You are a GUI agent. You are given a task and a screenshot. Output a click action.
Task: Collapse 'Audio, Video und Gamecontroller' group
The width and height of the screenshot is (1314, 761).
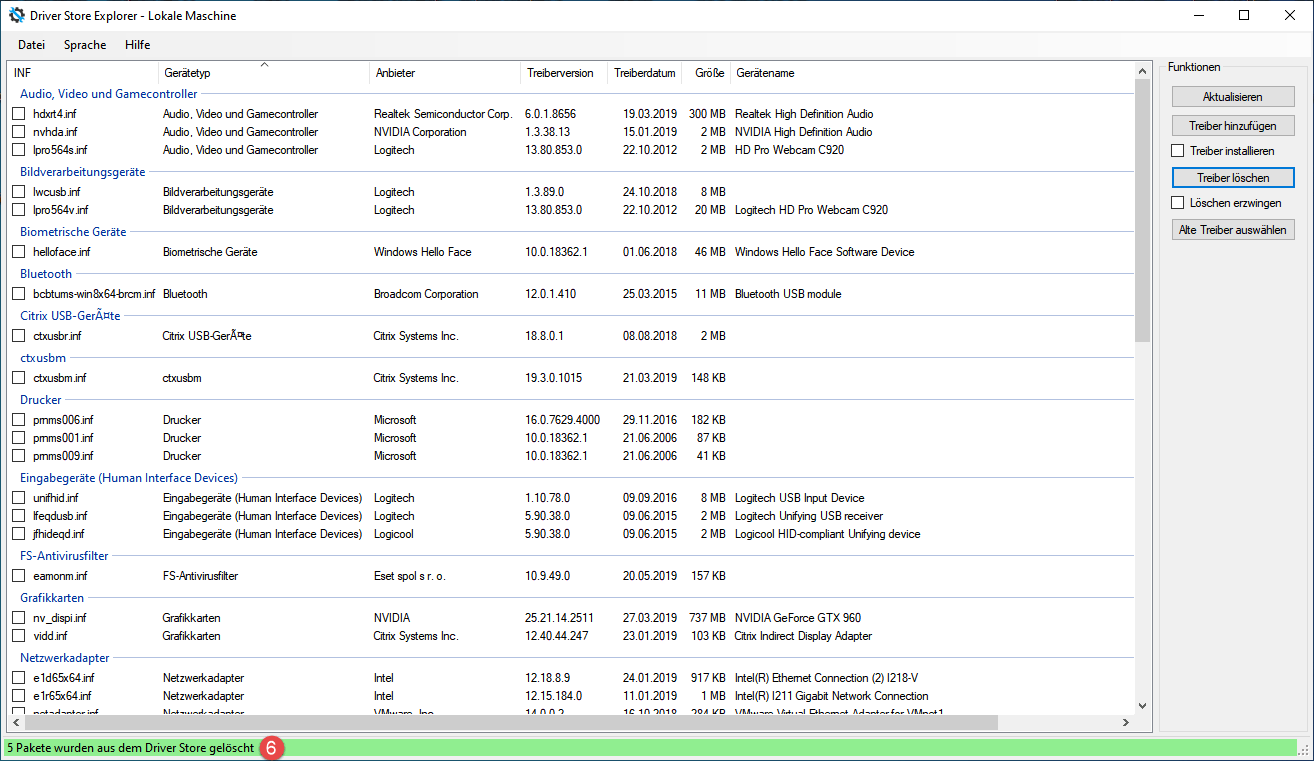coord(108,94)
